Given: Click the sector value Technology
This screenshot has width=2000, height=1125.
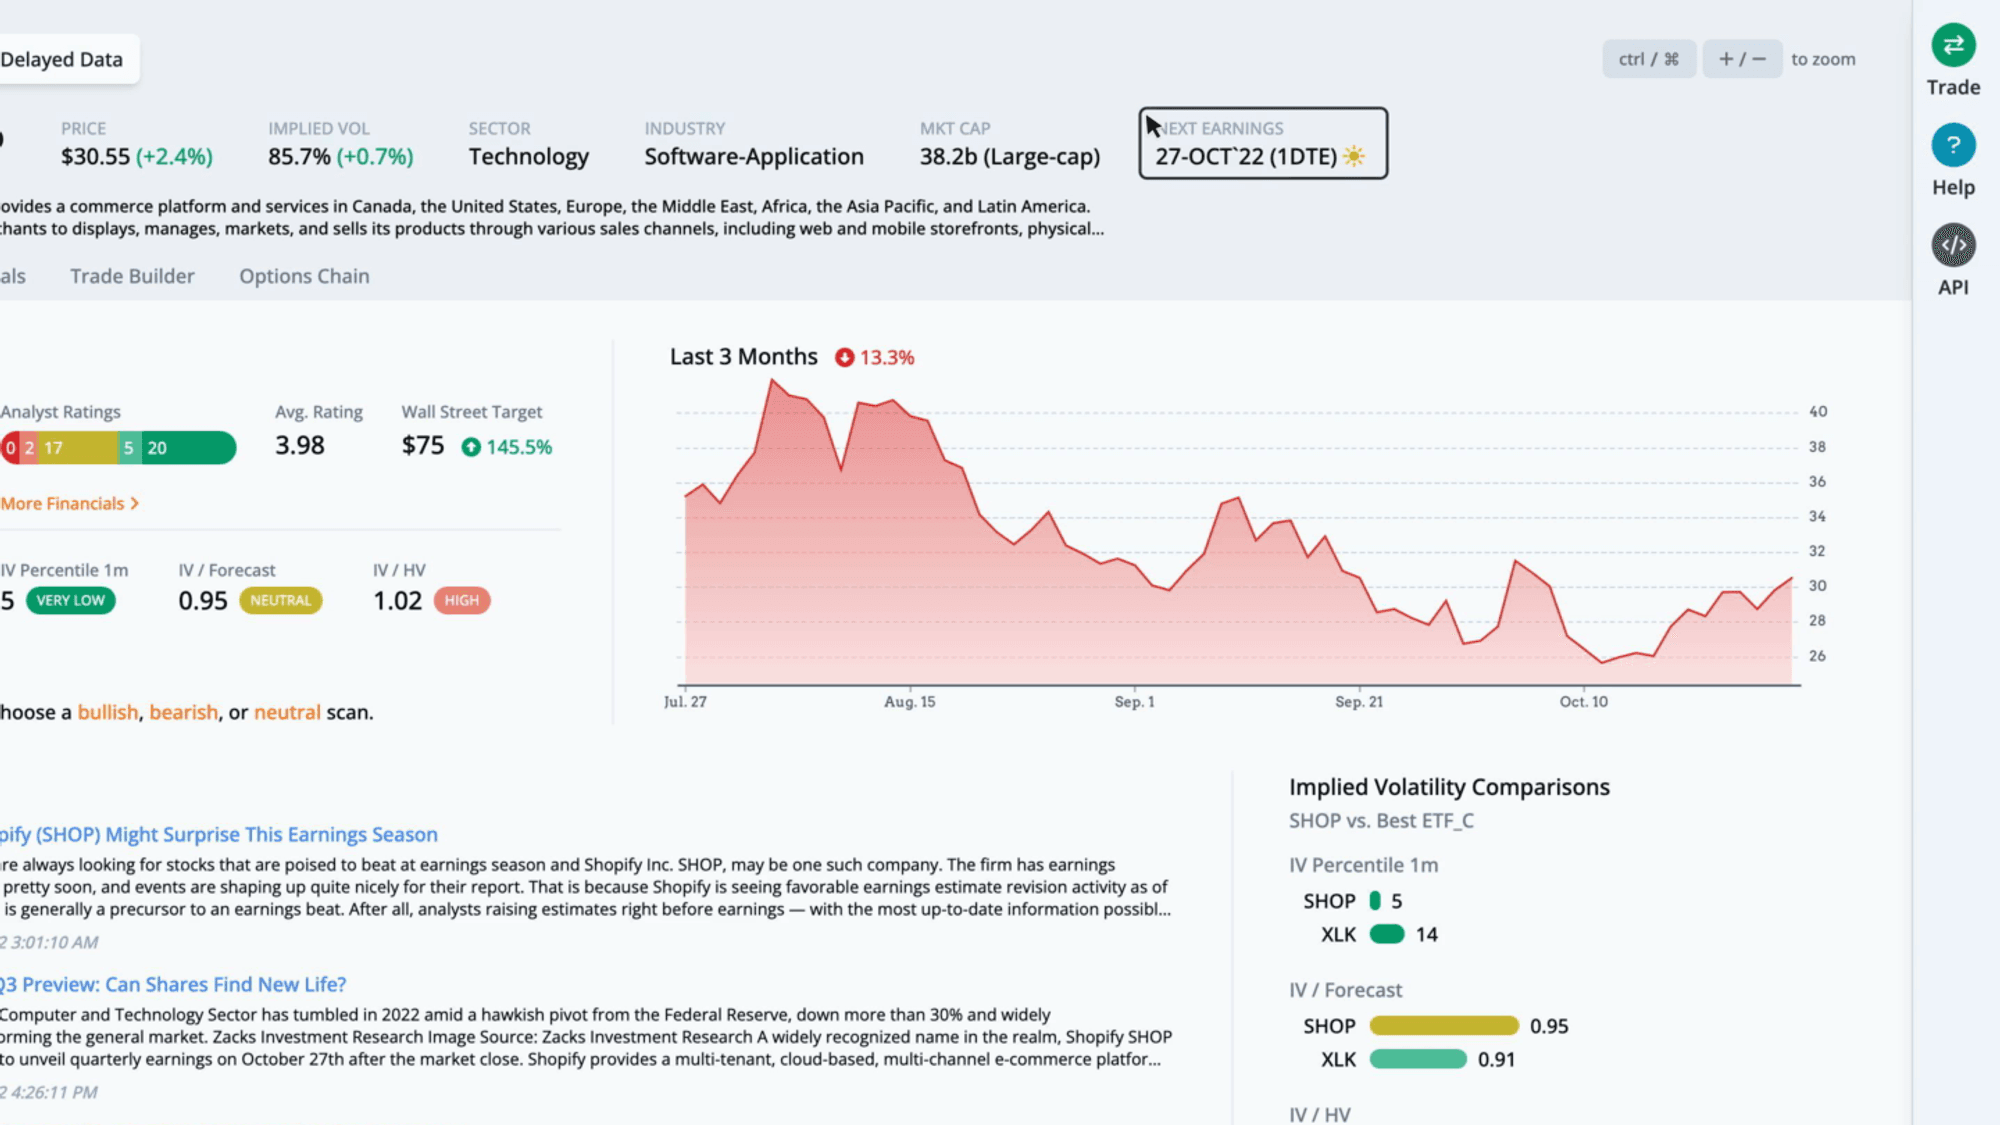Looking at the screenshot, I should 529,156.
